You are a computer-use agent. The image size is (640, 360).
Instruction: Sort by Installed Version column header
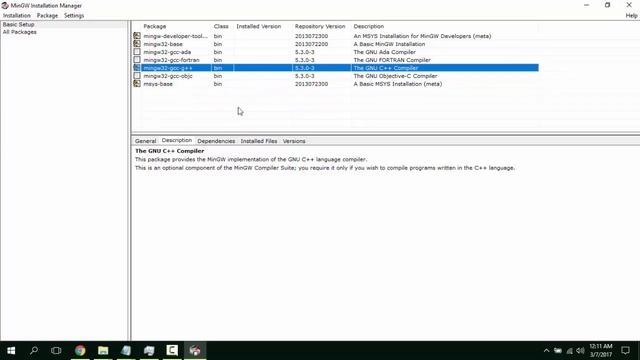click(x=258, y=26)
